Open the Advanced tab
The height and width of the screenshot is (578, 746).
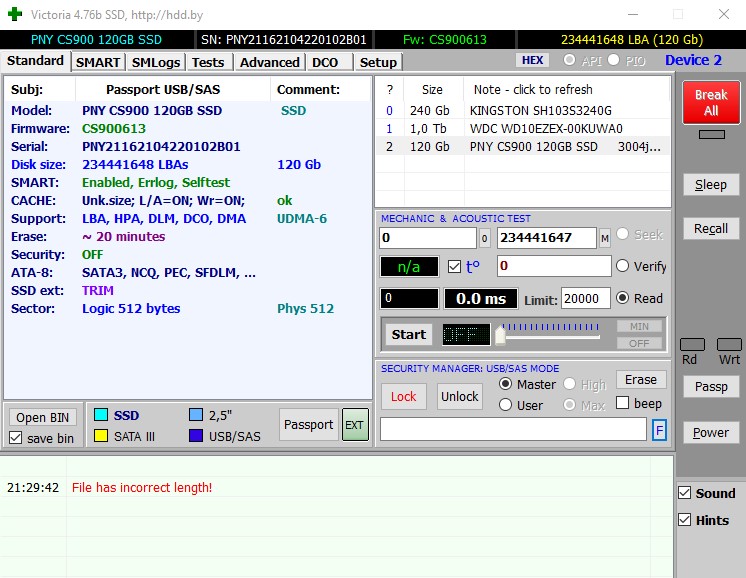click(270, 62)
